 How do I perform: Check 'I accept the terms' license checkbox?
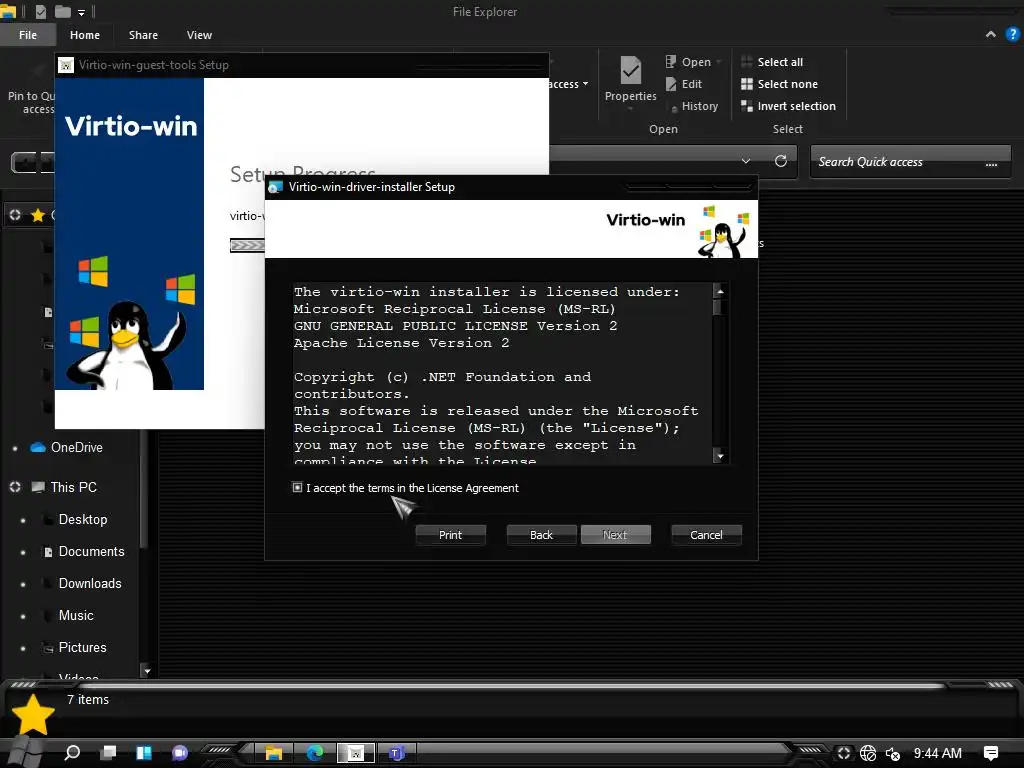point(297,488)
